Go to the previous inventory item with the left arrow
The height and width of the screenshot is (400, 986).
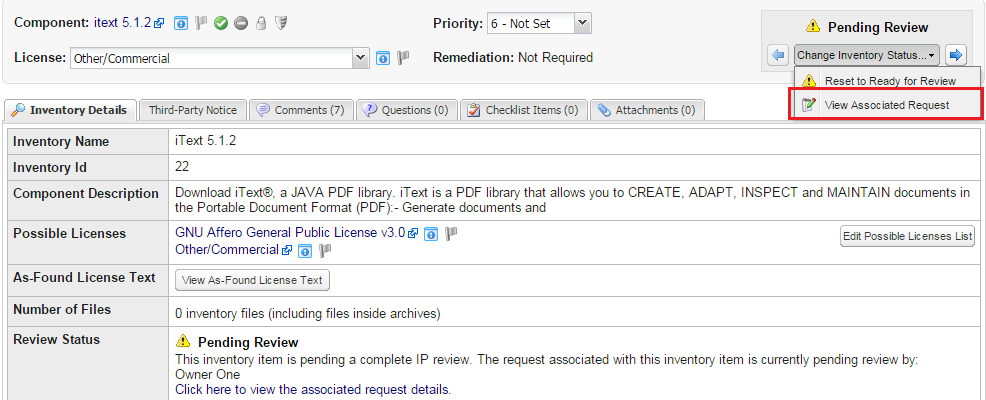pos(778,55)
